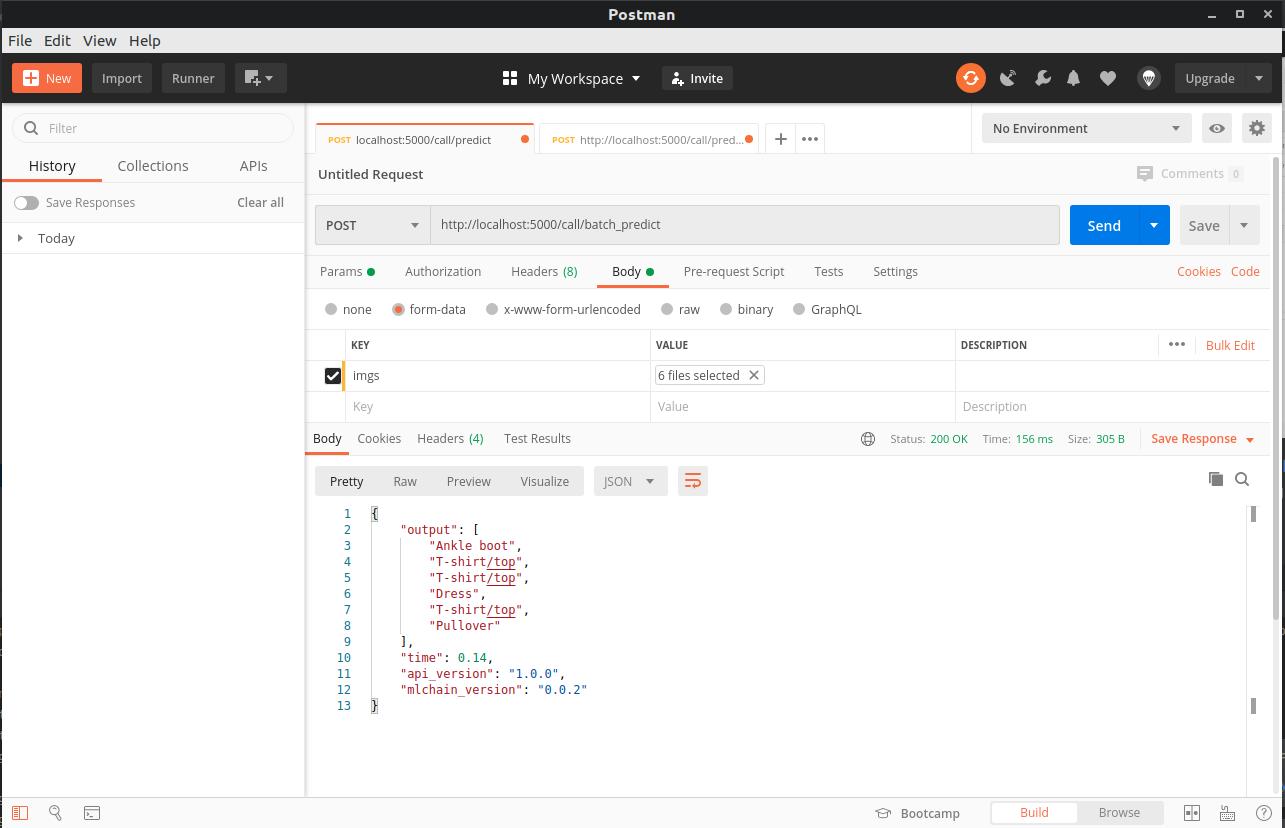1285x828 pixels.
Task: Open the Runner button
Action: [193, 78]
